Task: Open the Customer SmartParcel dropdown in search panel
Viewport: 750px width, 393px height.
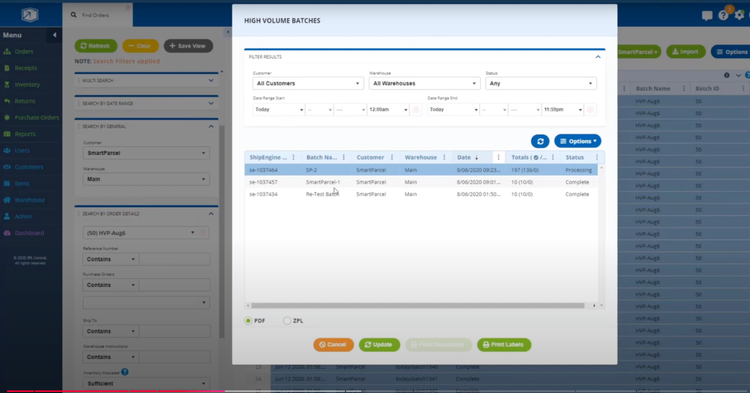Action: 146,153
